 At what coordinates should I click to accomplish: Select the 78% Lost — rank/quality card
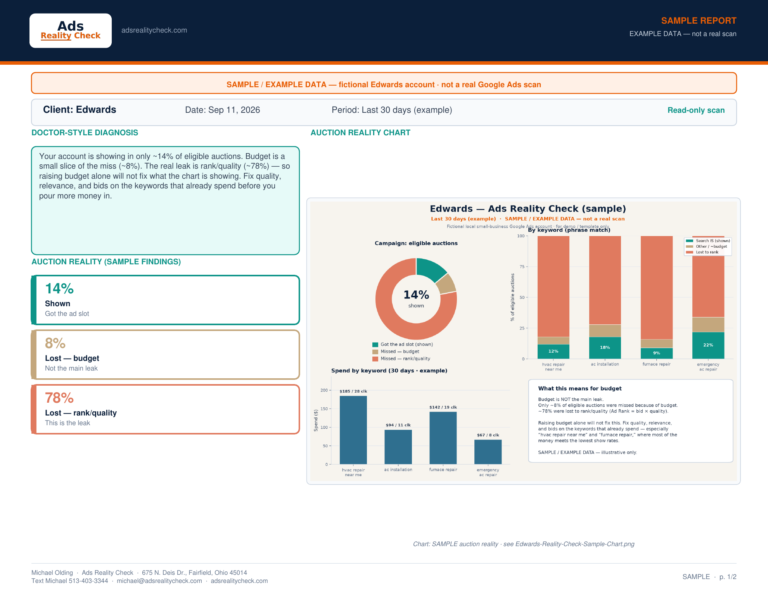pos(166,409)
